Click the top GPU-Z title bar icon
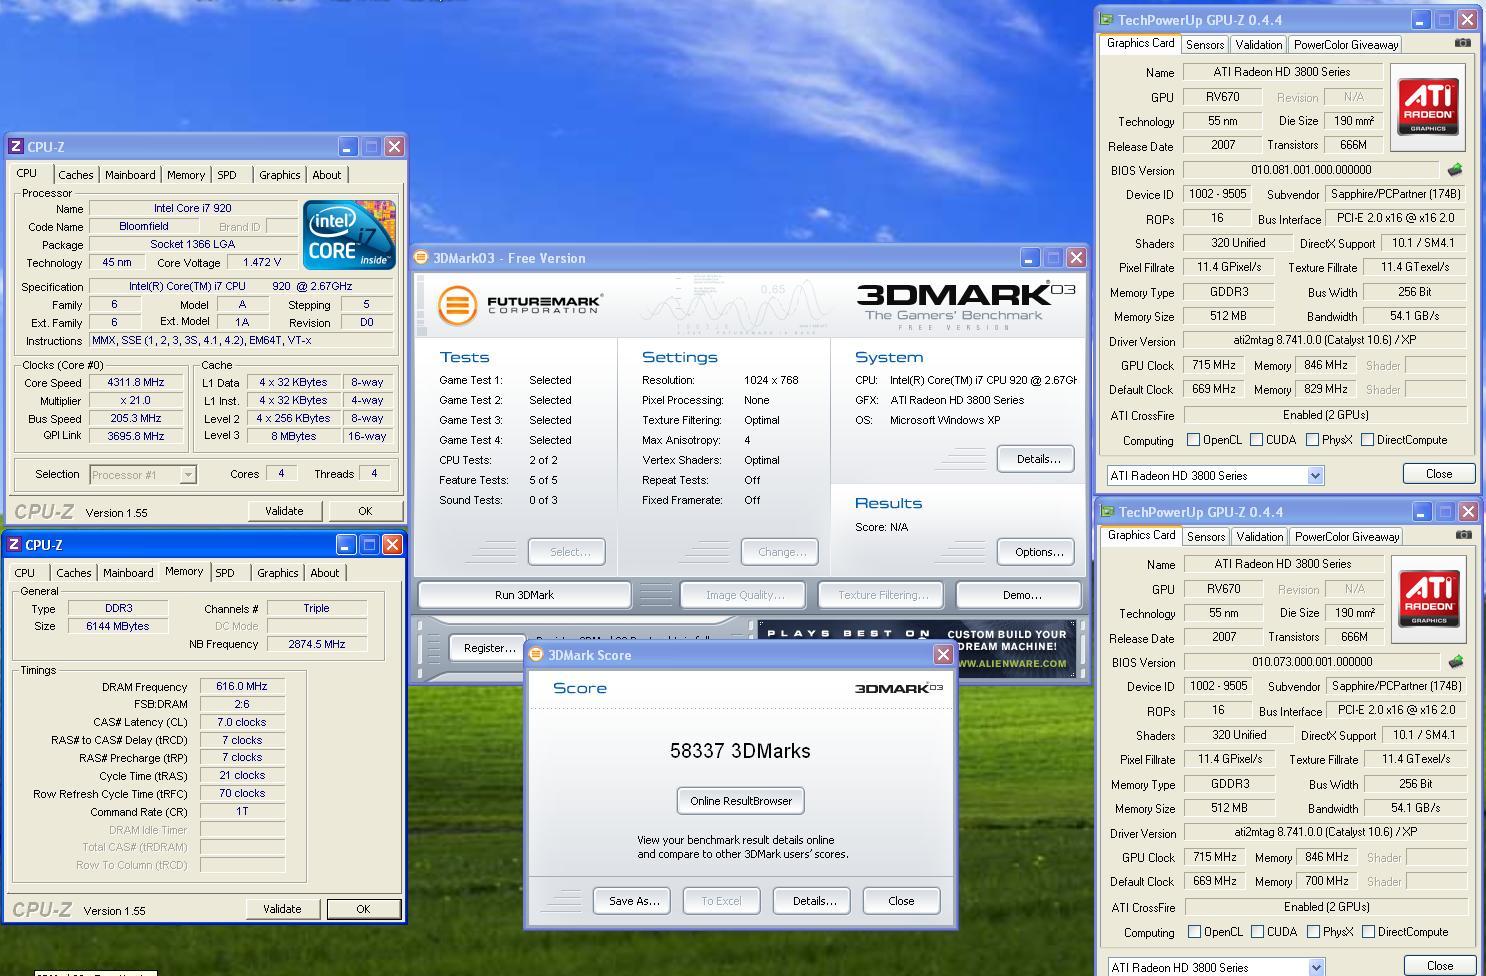The image size is (1486, 976). 1106,19
